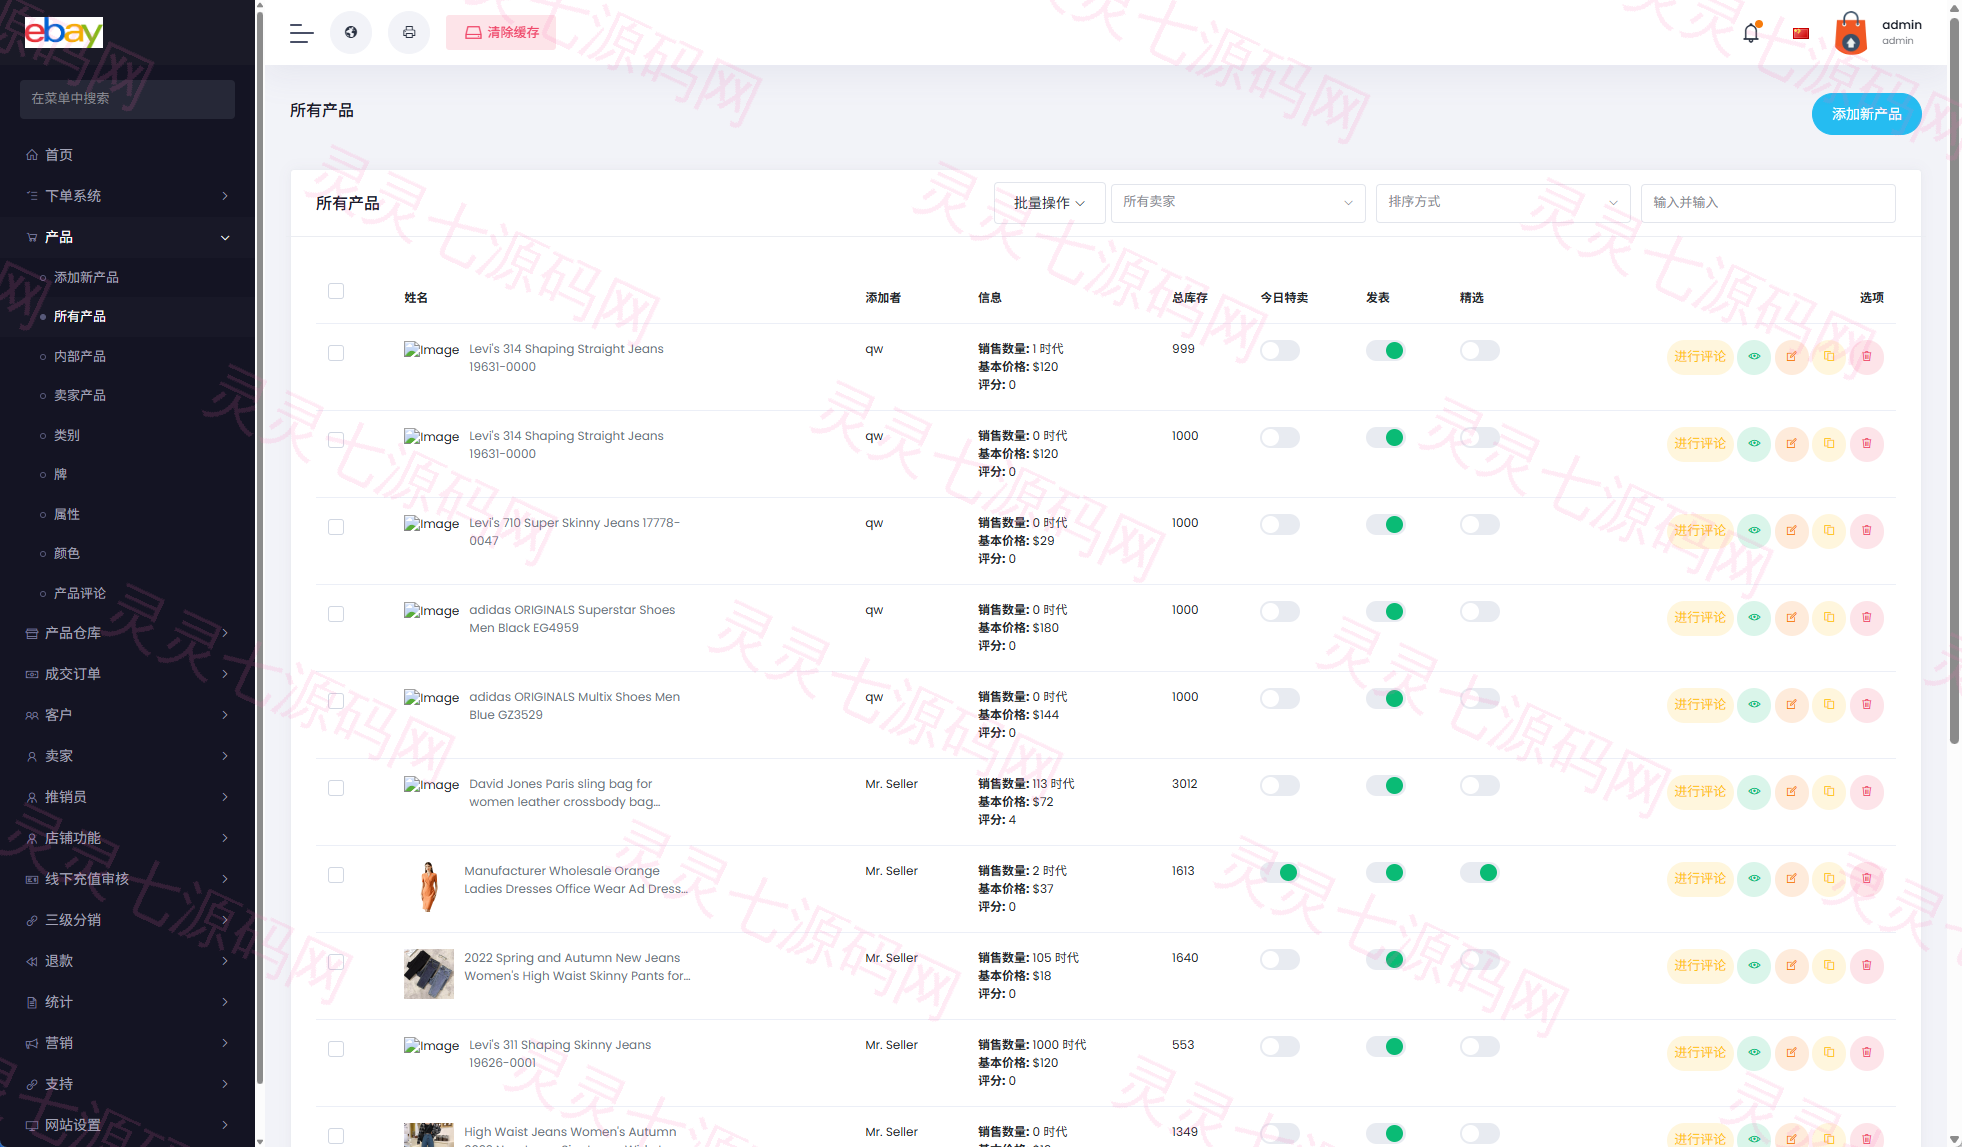Screen dimensions: 1962x1147
Task: Open the 排序方式 sort dropdown
Action: tap(1503, 203)
